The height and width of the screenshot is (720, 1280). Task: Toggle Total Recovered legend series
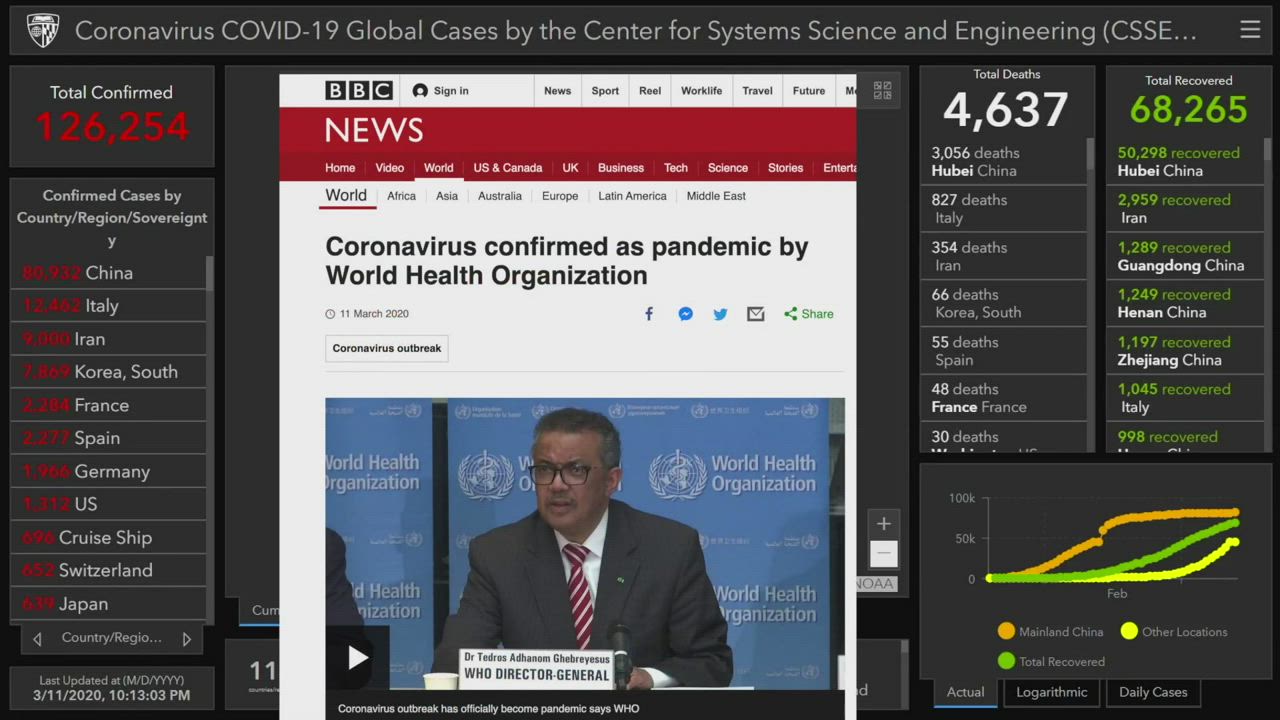(1051, 662)
